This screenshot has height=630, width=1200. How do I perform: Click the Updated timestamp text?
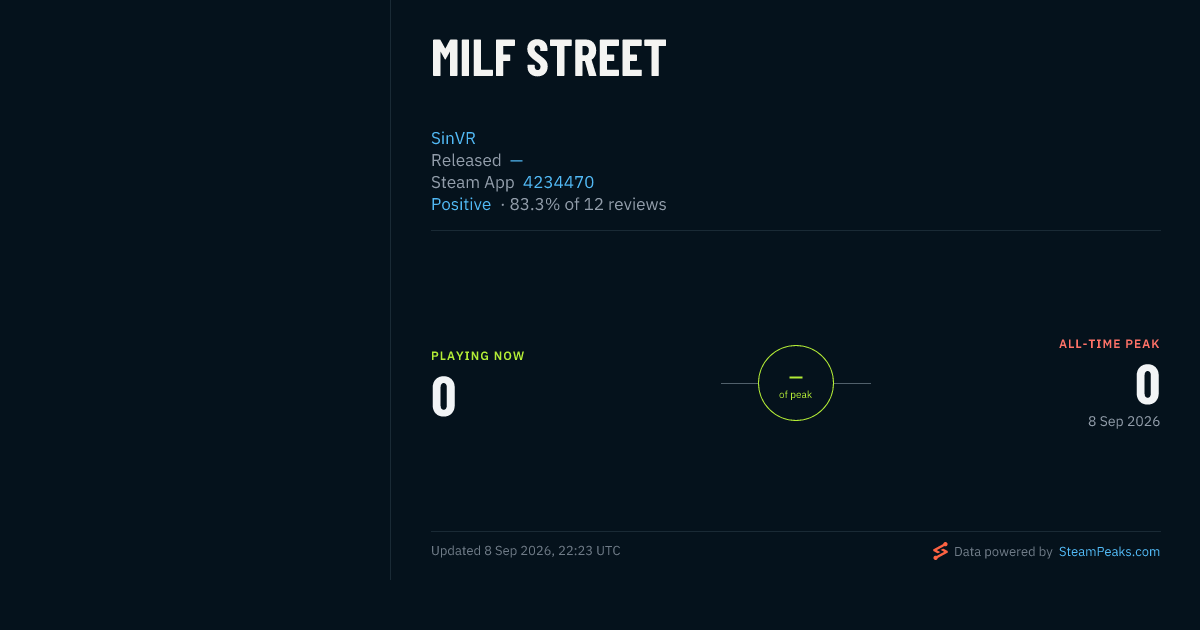coord(526,551)
